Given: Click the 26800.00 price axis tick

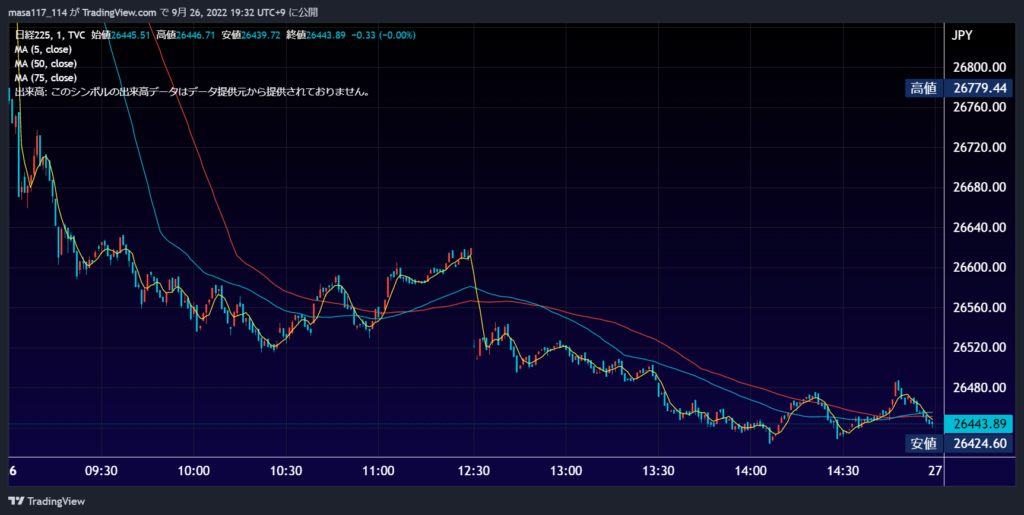Looking at the screenshot, I should (980, 67).
